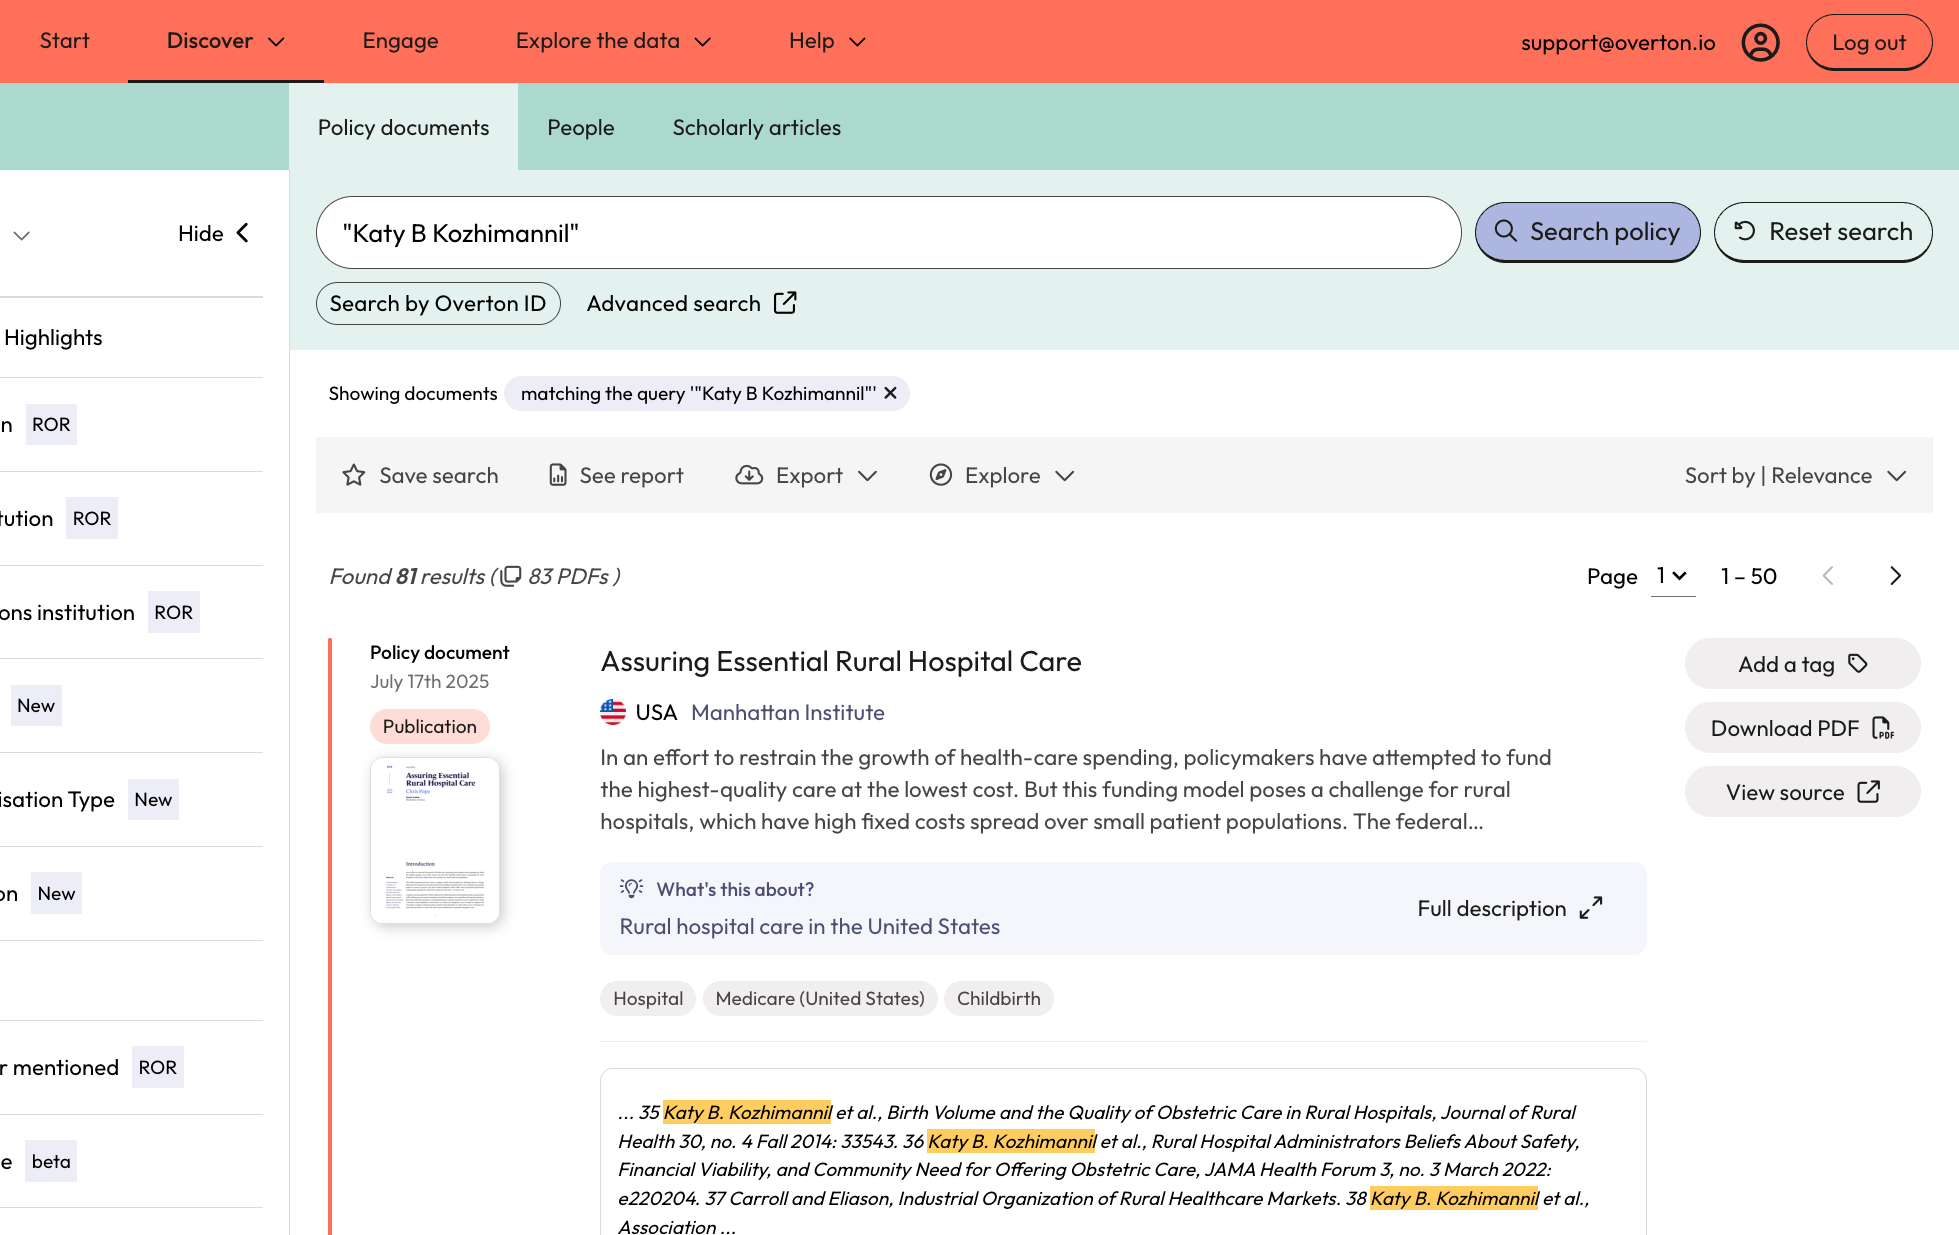
Task: Open the Help dropdown menu
Action: tap(826, 41)
